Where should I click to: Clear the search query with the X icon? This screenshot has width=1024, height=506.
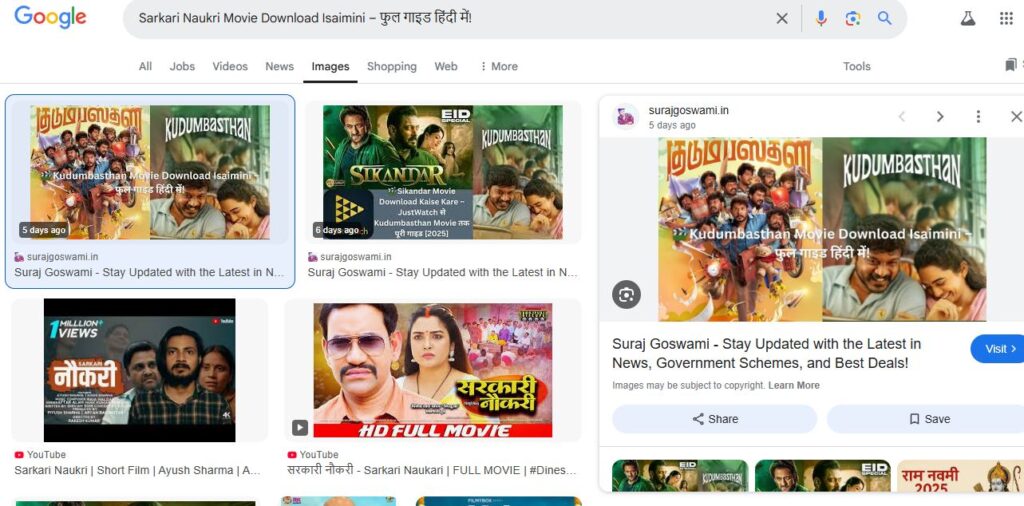coord(782,19)
